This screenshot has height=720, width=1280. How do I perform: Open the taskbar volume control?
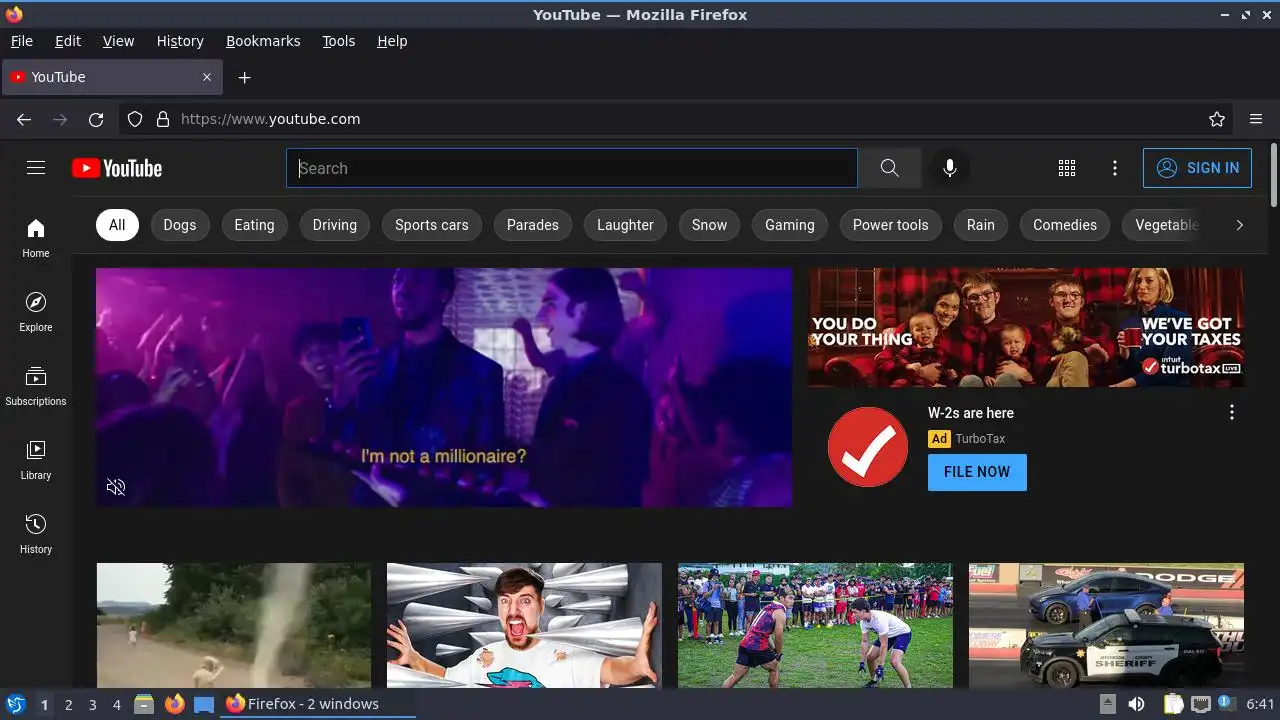(1137, 704)
